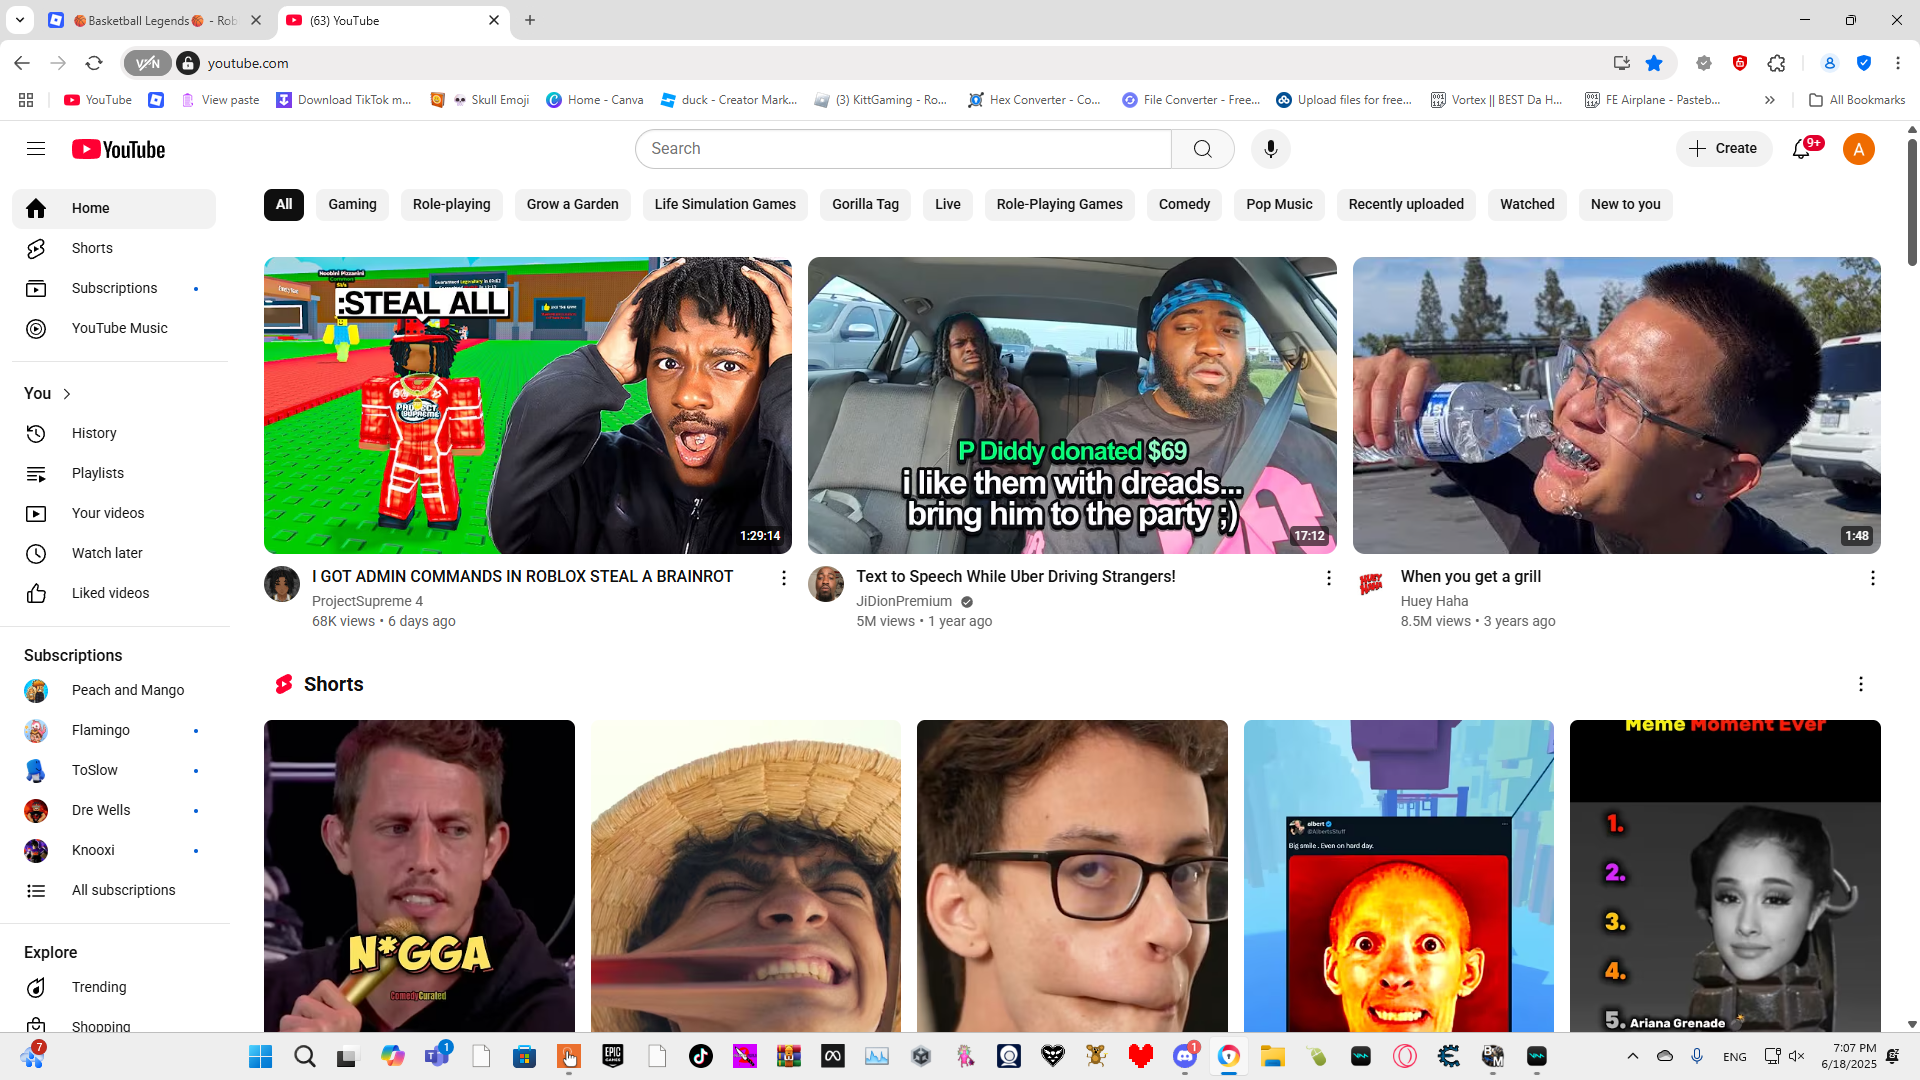The image size is (1920, 1080).
Task: Select the Gaming filter chip
Action: pos(352,204)
